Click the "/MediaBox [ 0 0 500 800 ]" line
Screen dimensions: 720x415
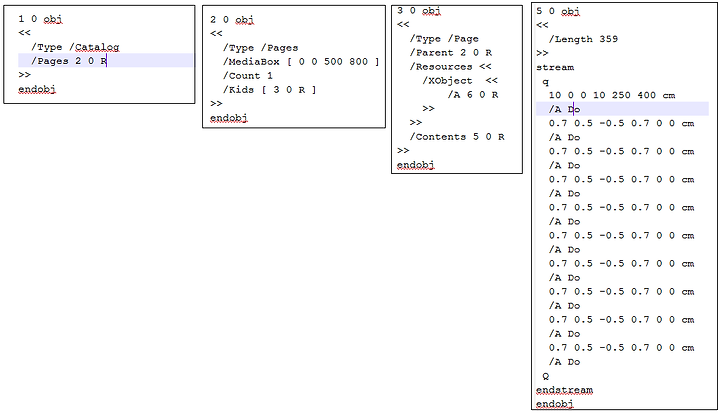301,62
